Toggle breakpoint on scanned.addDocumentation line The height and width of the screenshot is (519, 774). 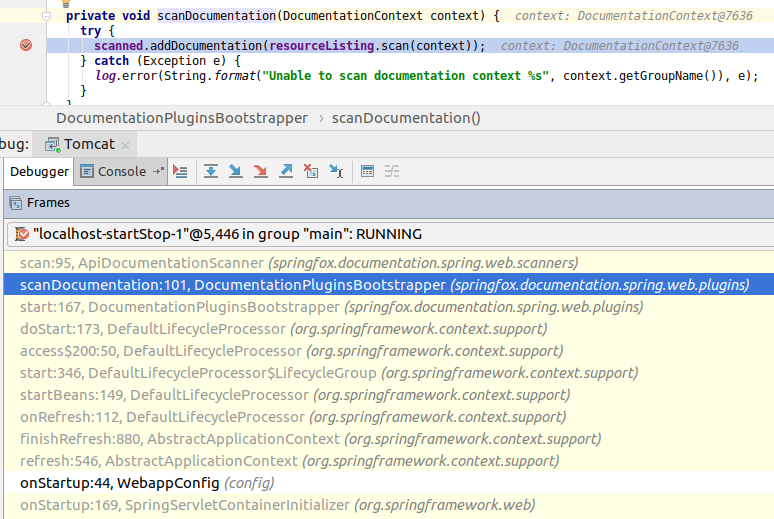pos(26,45)
